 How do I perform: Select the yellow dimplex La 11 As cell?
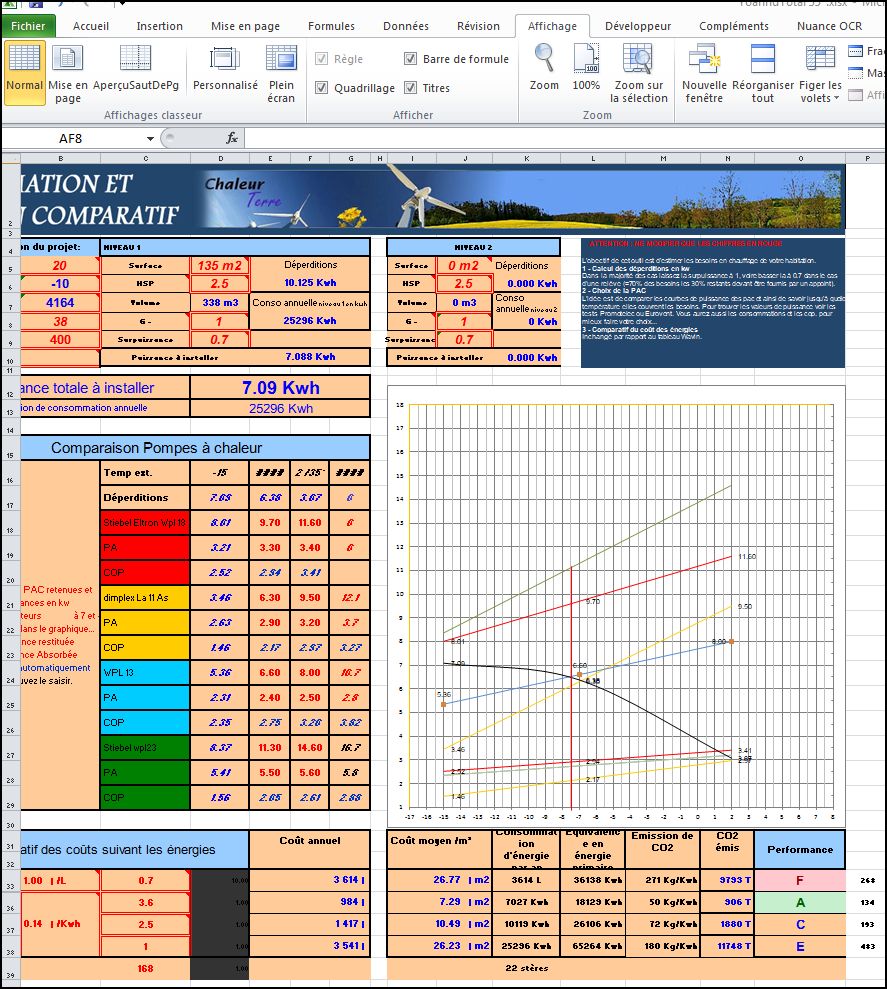(x=145, y=598)
